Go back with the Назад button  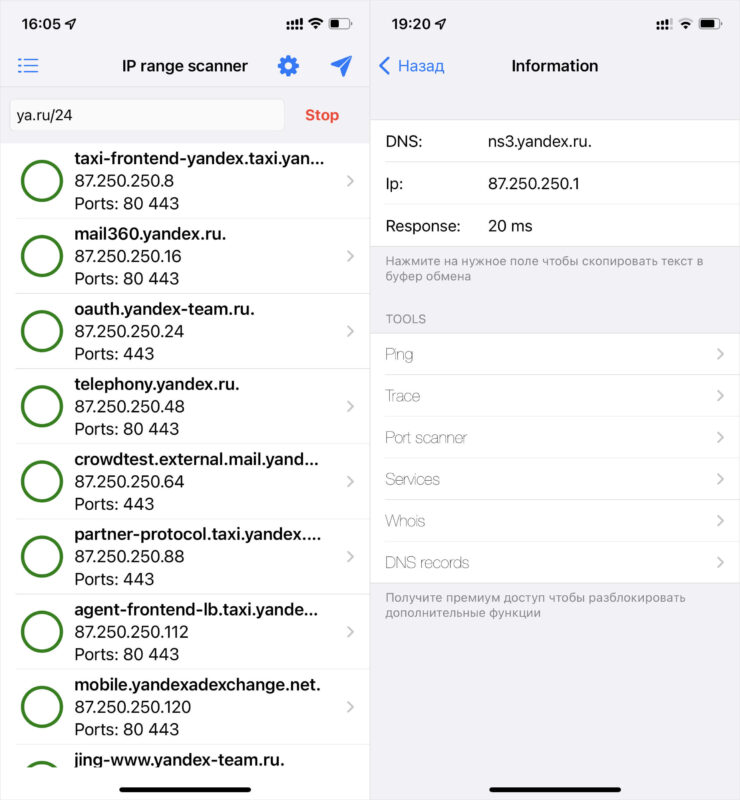[411, 66]
